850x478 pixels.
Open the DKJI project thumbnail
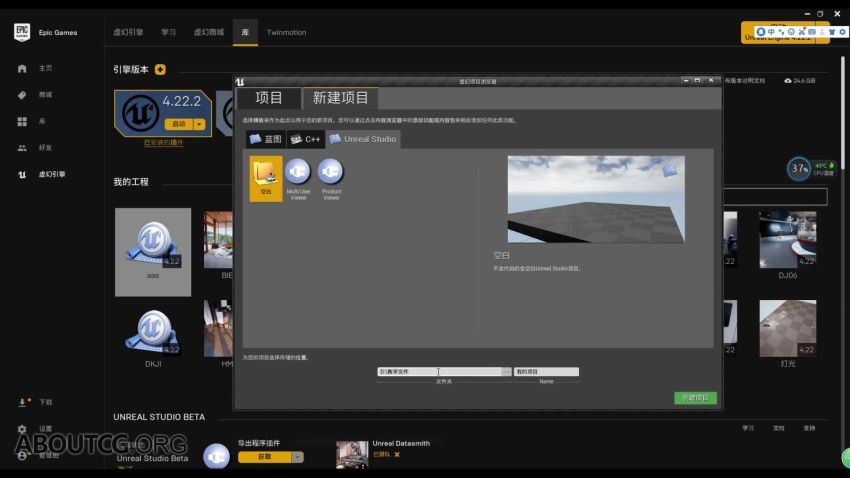(153, 330)
